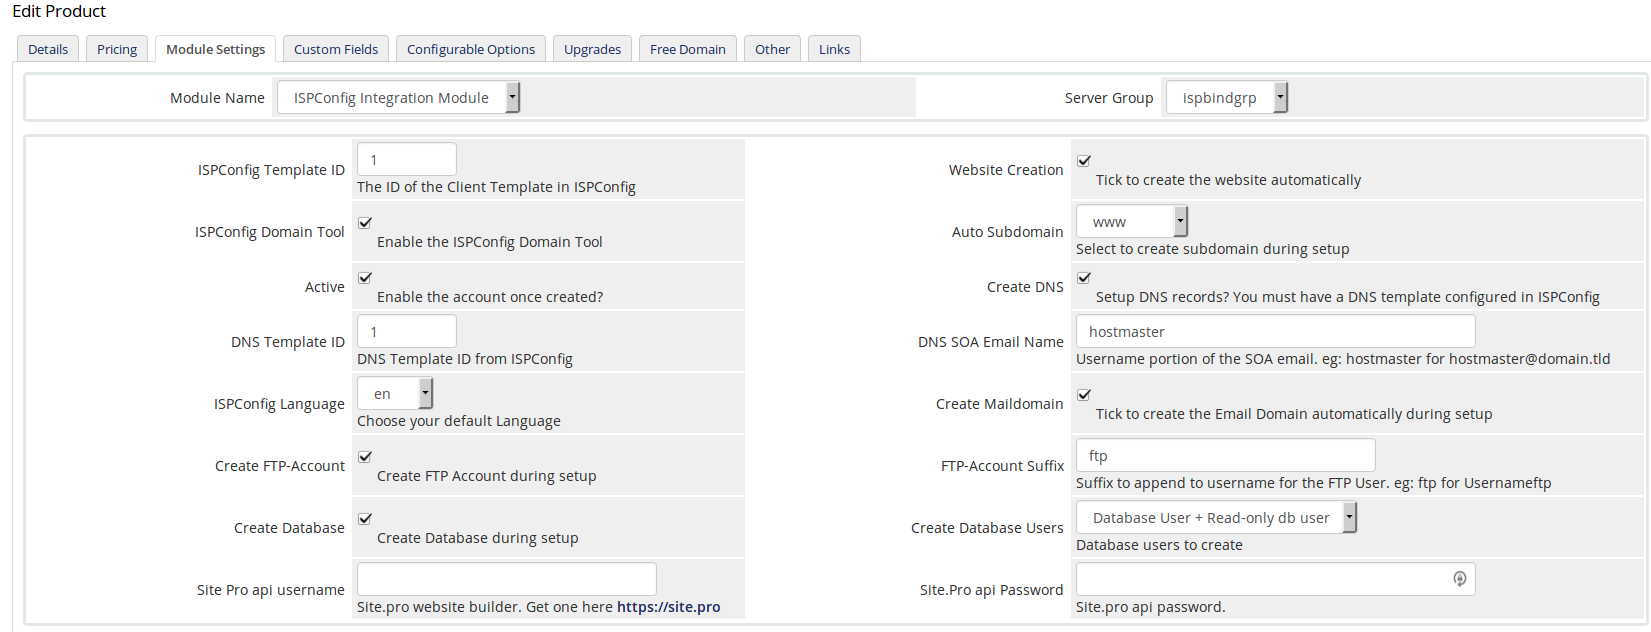This screenshot has height=632, width=1651.
Task: Open the https://site.pro link
Action: click(668, 607)
